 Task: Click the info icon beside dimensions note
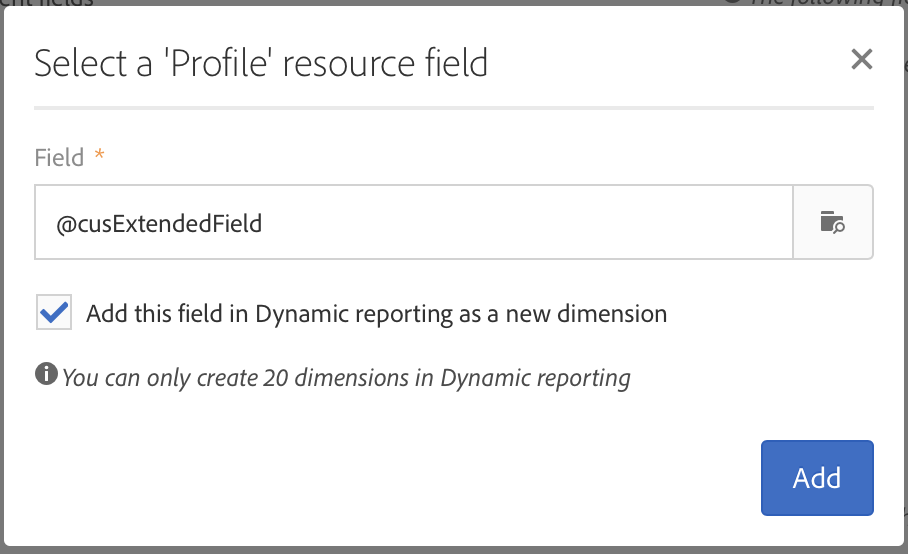46,375
